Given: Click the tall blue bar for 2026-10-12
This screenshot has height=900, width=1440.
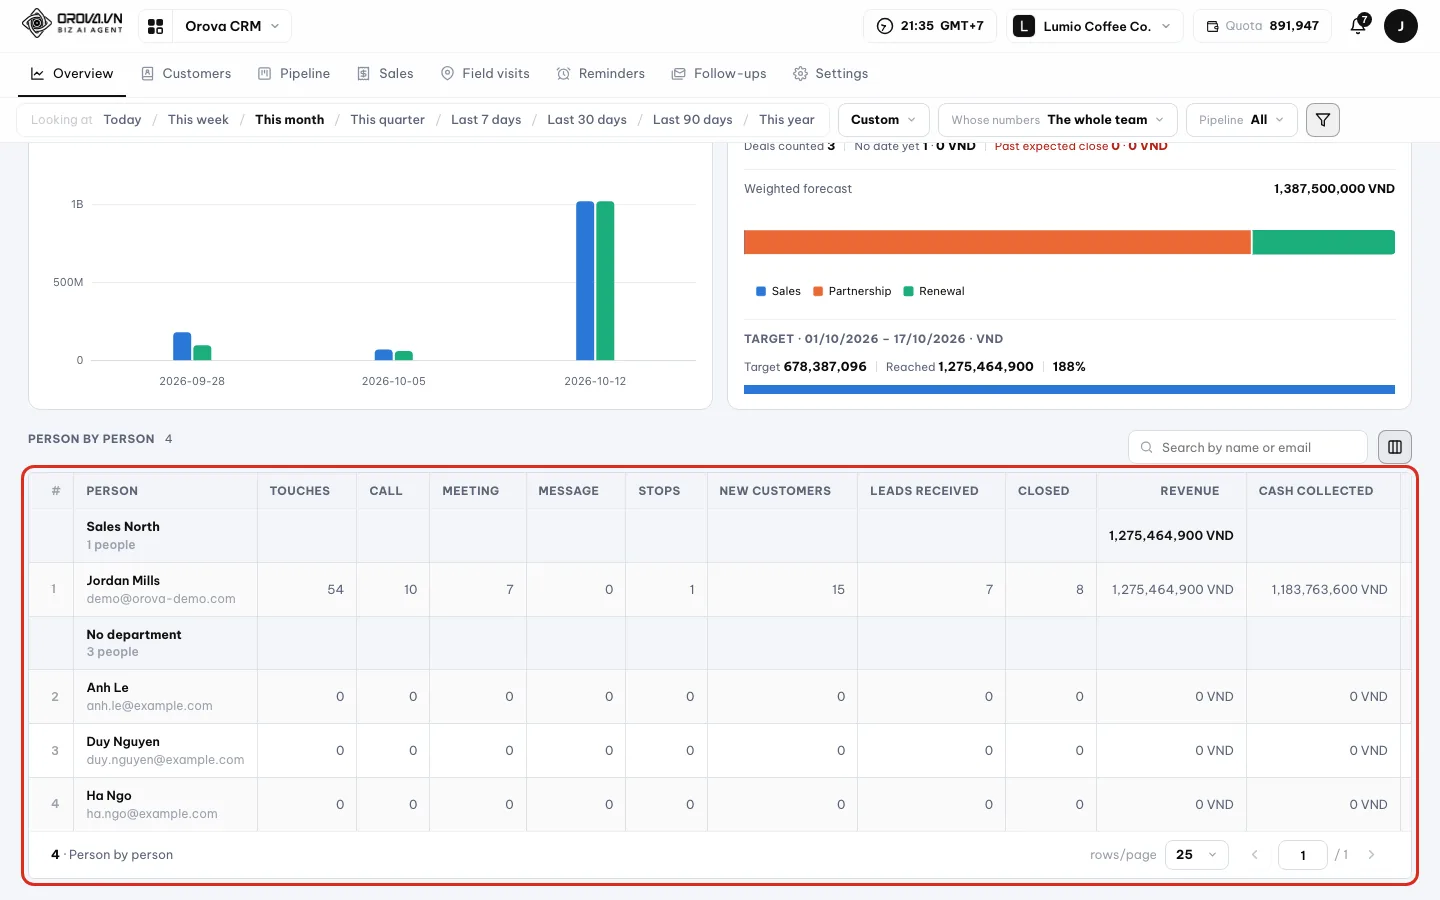Looking at the screenshot, I should (x=585, y=281).
